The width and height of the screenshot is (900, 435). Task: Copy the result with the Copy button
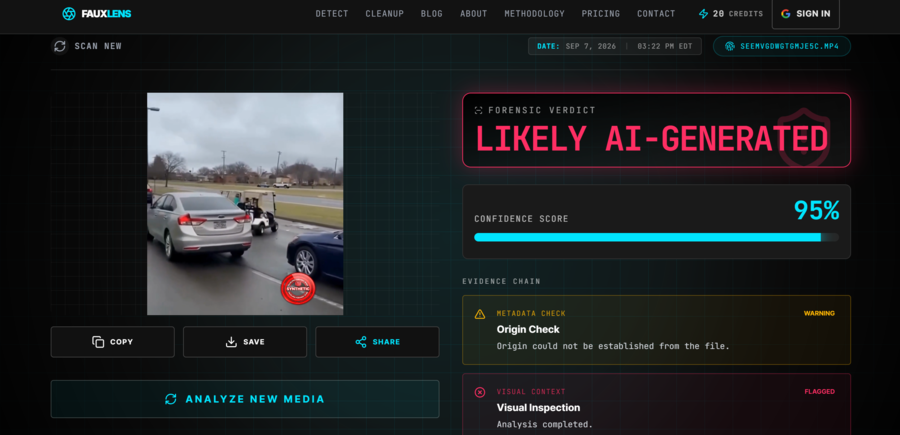point(112,341)
